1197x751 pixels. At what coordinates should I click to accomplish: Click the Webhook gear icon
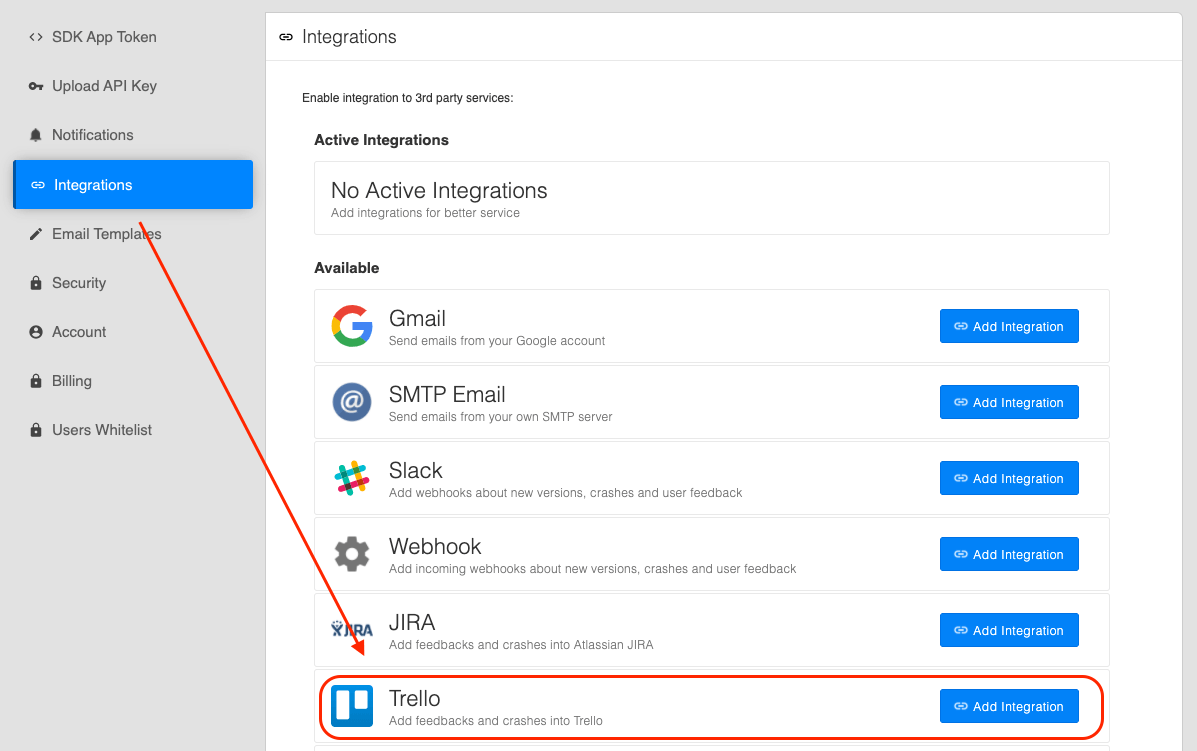(352, 554)
